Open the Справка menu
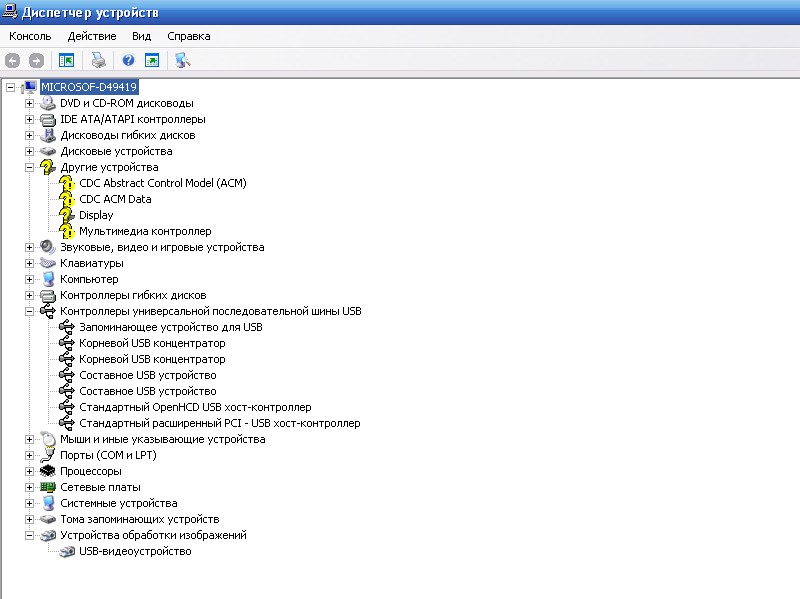Screen dimensions: 800x599 (x=189, y=36)
